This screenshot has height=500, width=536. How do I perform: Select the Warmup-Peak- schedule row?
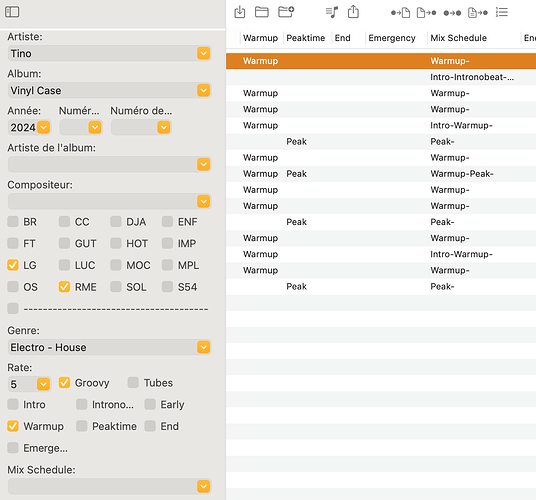[x=381, y=174]
